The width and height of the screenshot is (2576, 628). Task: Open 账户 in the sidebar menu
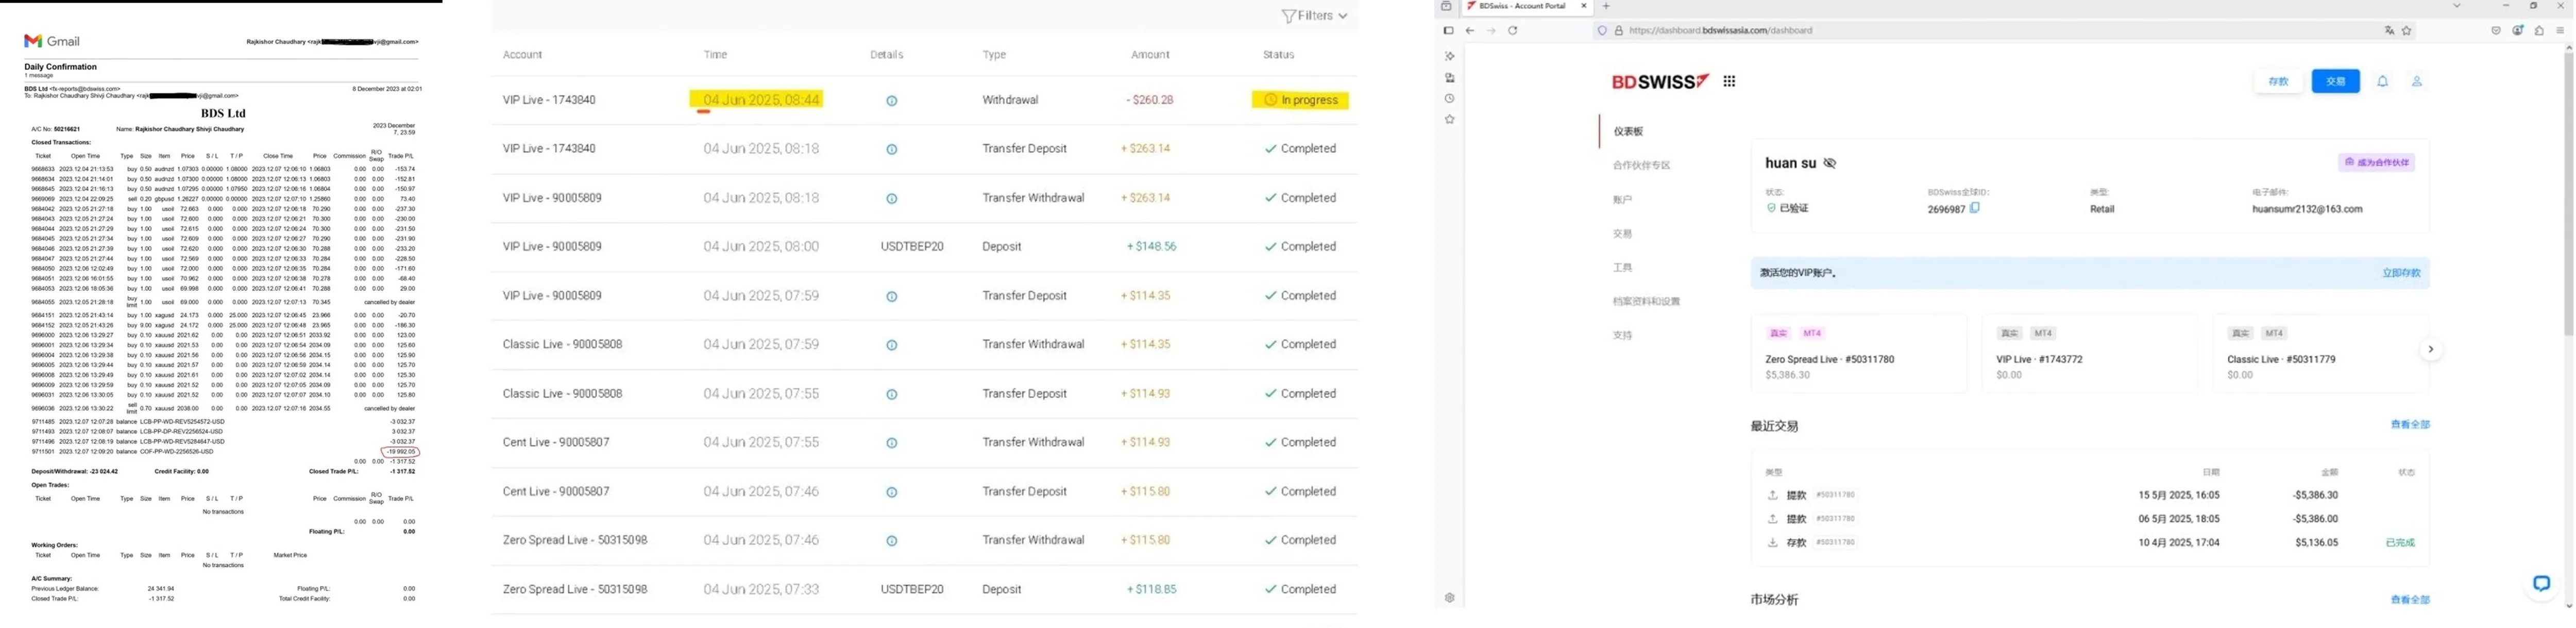[x=1622, y=199]
